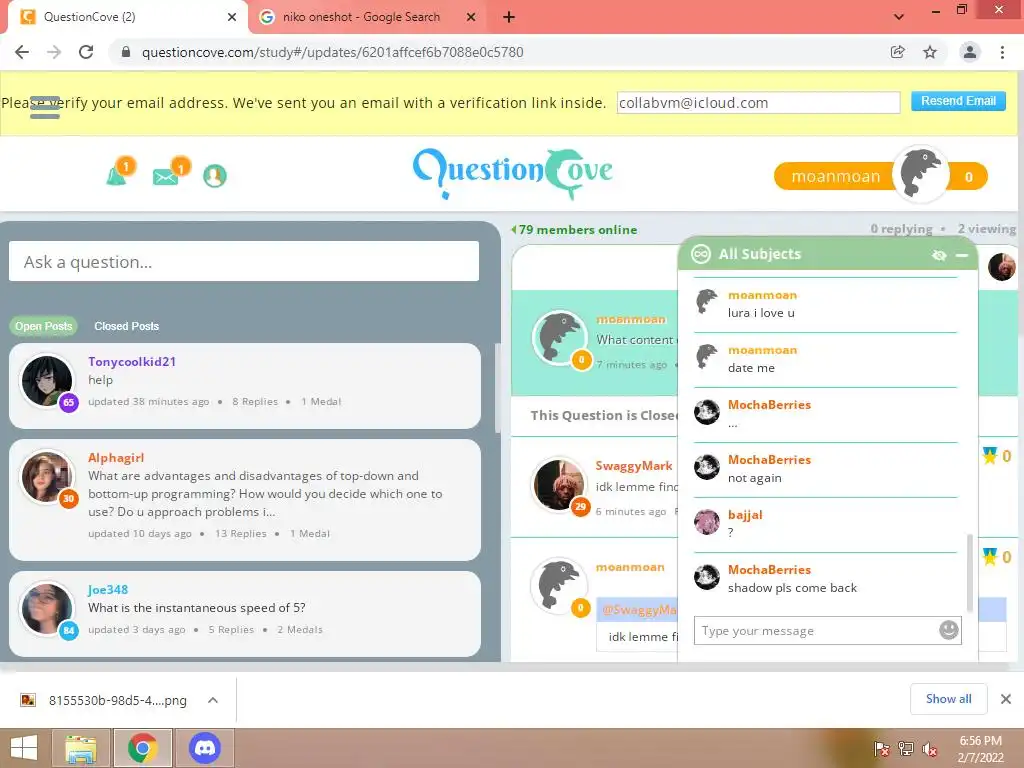Click the Action Center flag icon
Image resolution: width=1024 pixels, height=768 pixels.
(x=882, y=749)
